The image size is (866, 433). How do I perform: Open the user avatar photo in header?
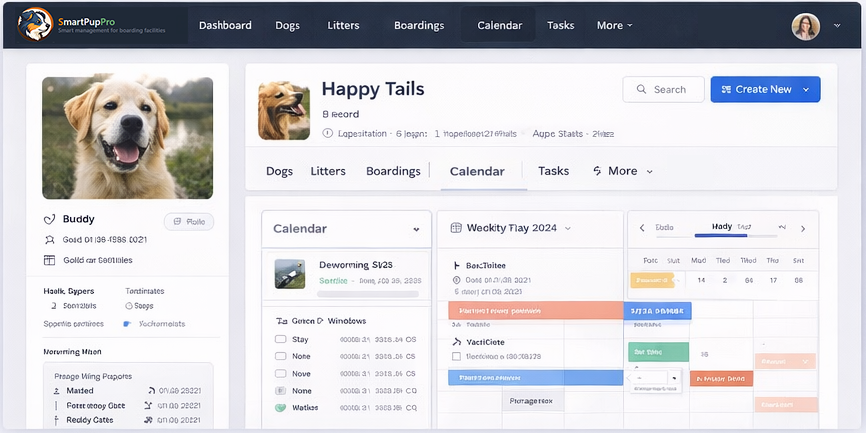[x=805, y=26]
